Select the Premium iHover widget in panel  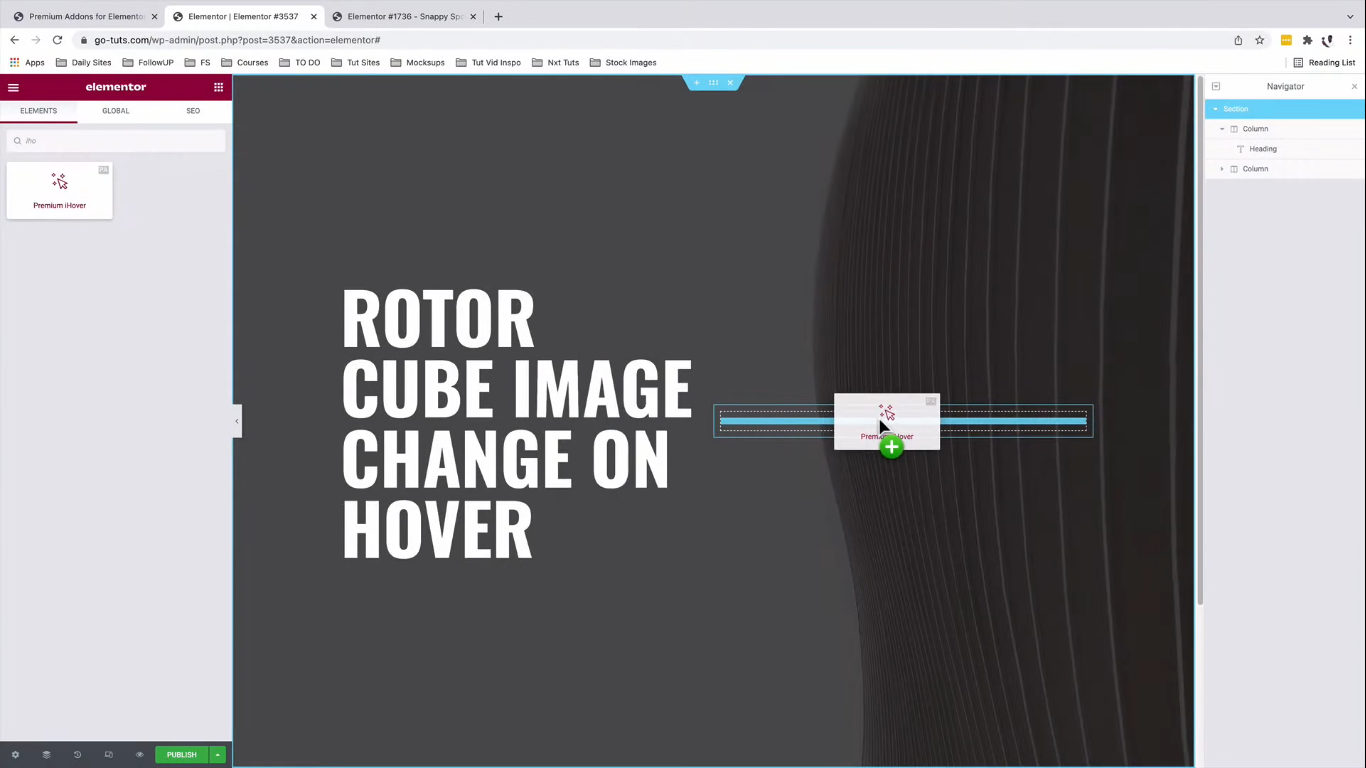[60, 190]
